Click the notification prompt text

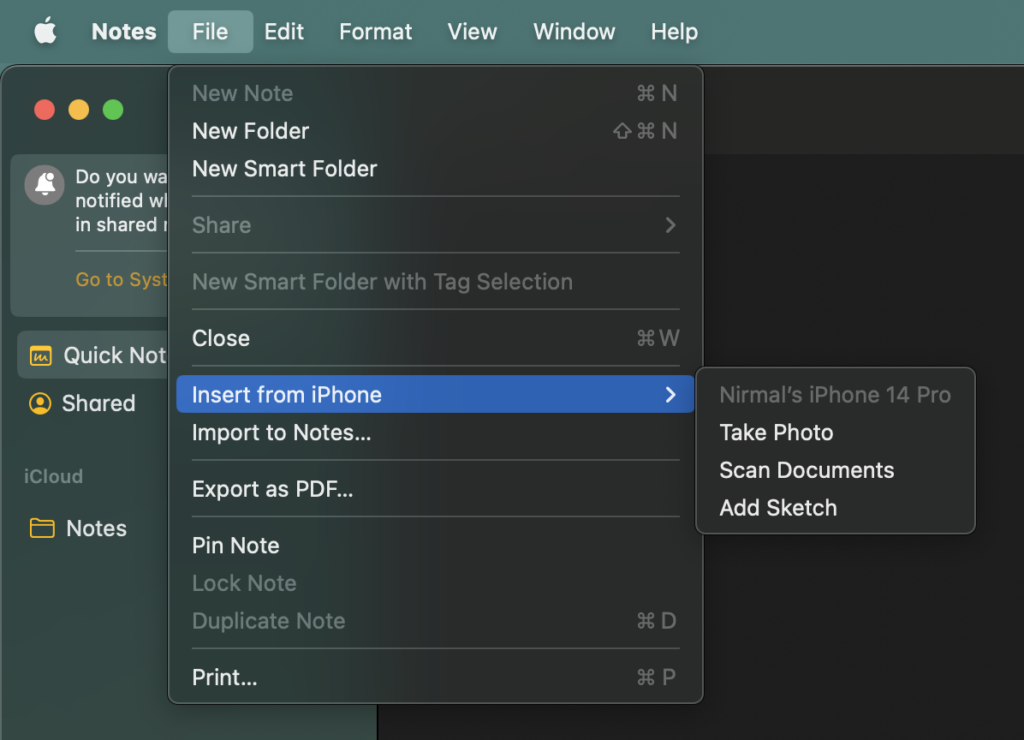pyautogui.click(x=121, y=201)
